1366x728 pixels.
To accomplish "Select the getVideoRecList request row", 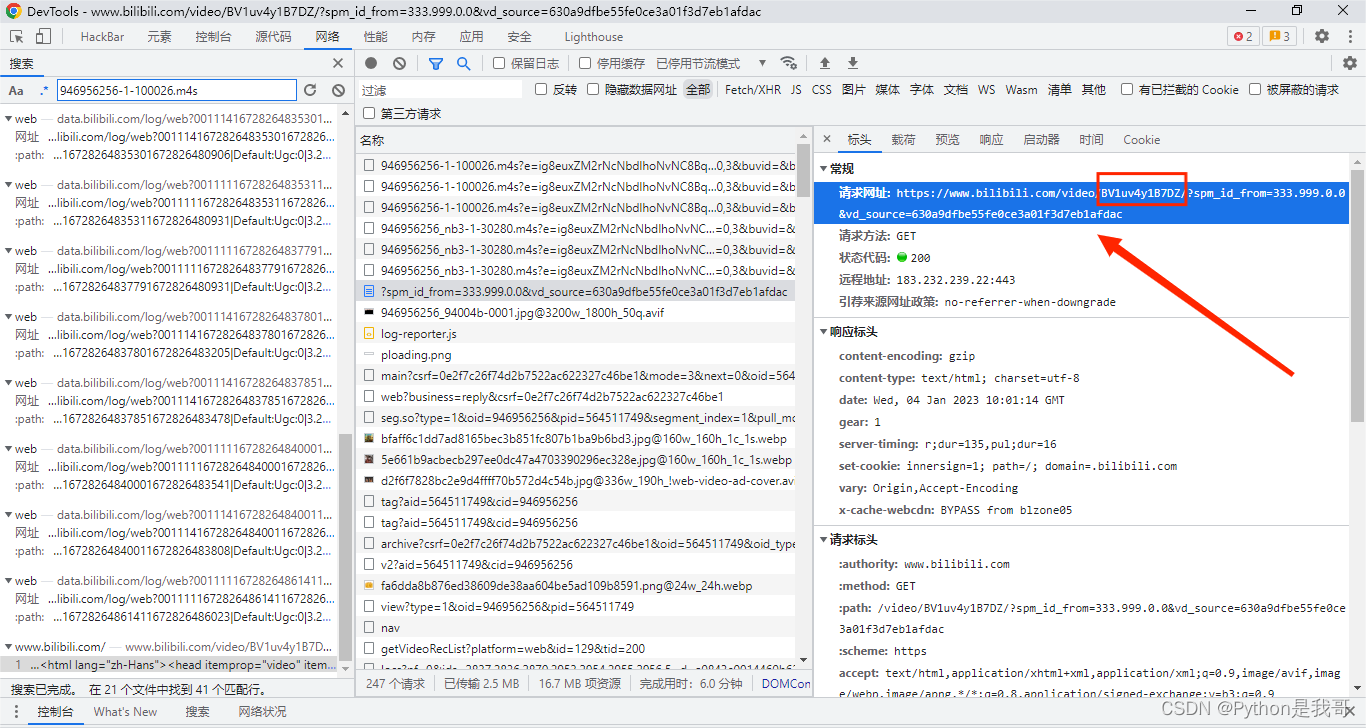I will pos(577,649).
